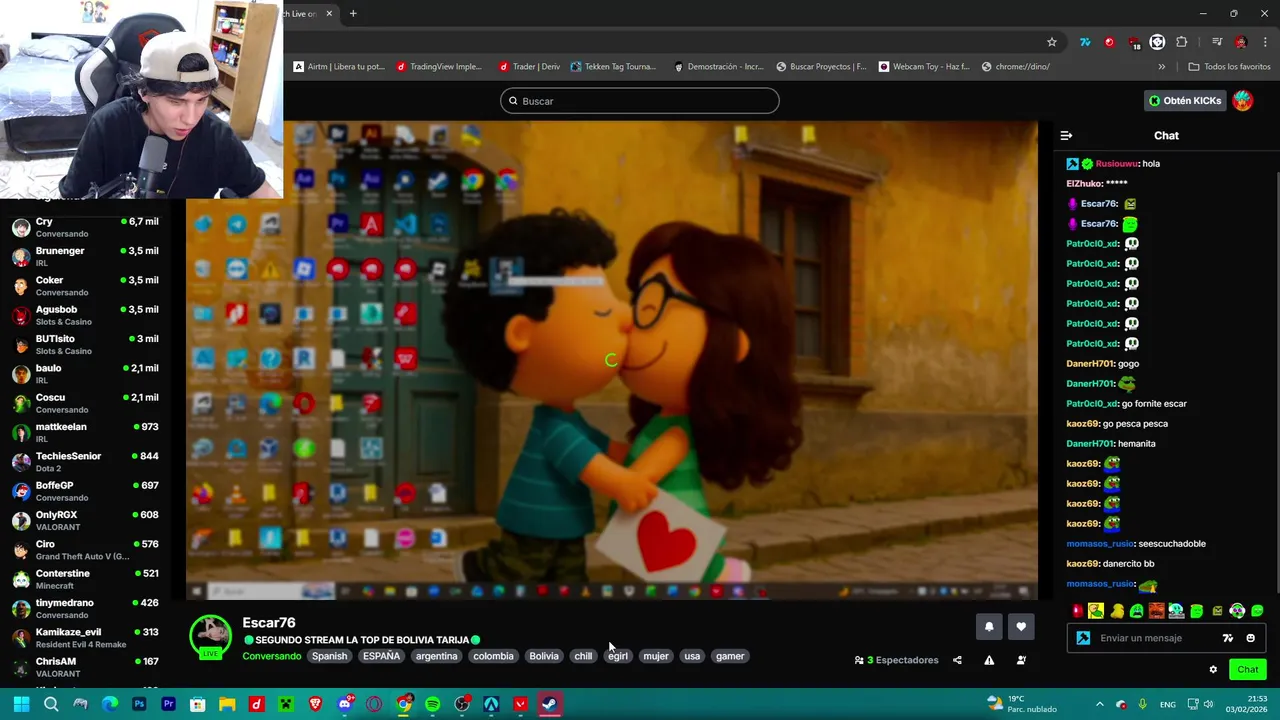Open Kamikaze_evil channel in sidebar
1280x720 pixels.
[x=85, y=638]
